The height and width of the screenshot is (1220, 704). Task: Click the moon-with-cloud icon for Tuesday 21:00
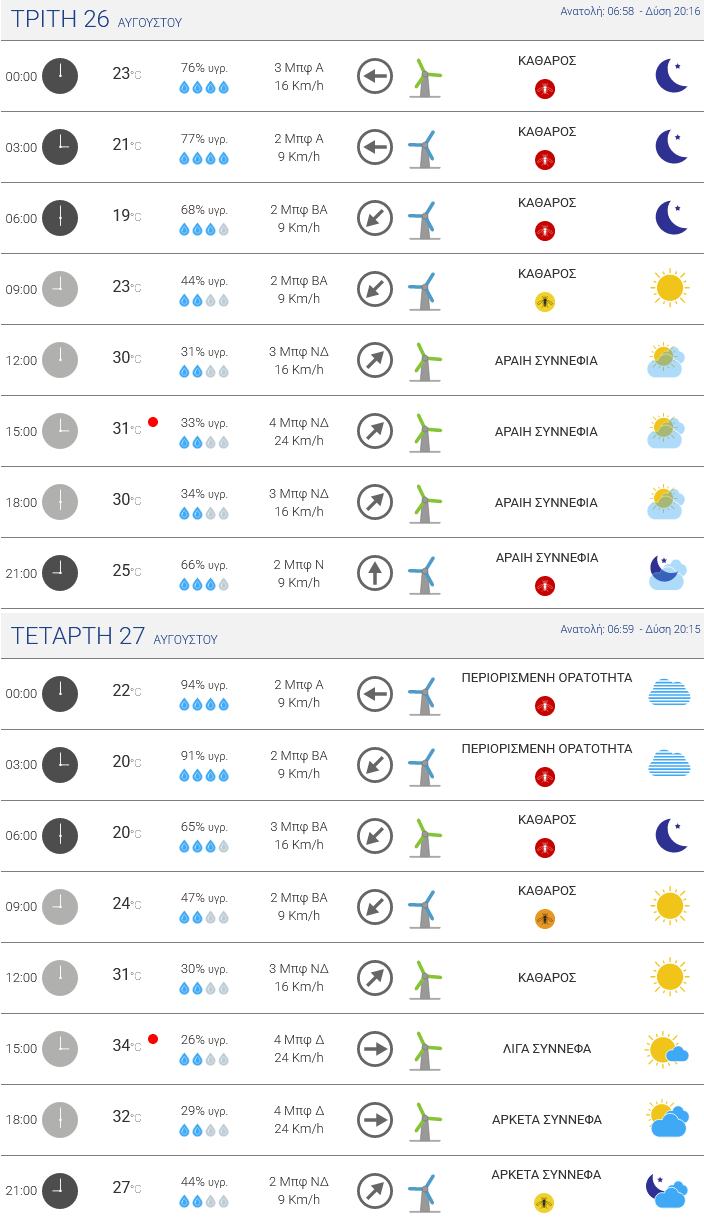(x=667, y=573)
